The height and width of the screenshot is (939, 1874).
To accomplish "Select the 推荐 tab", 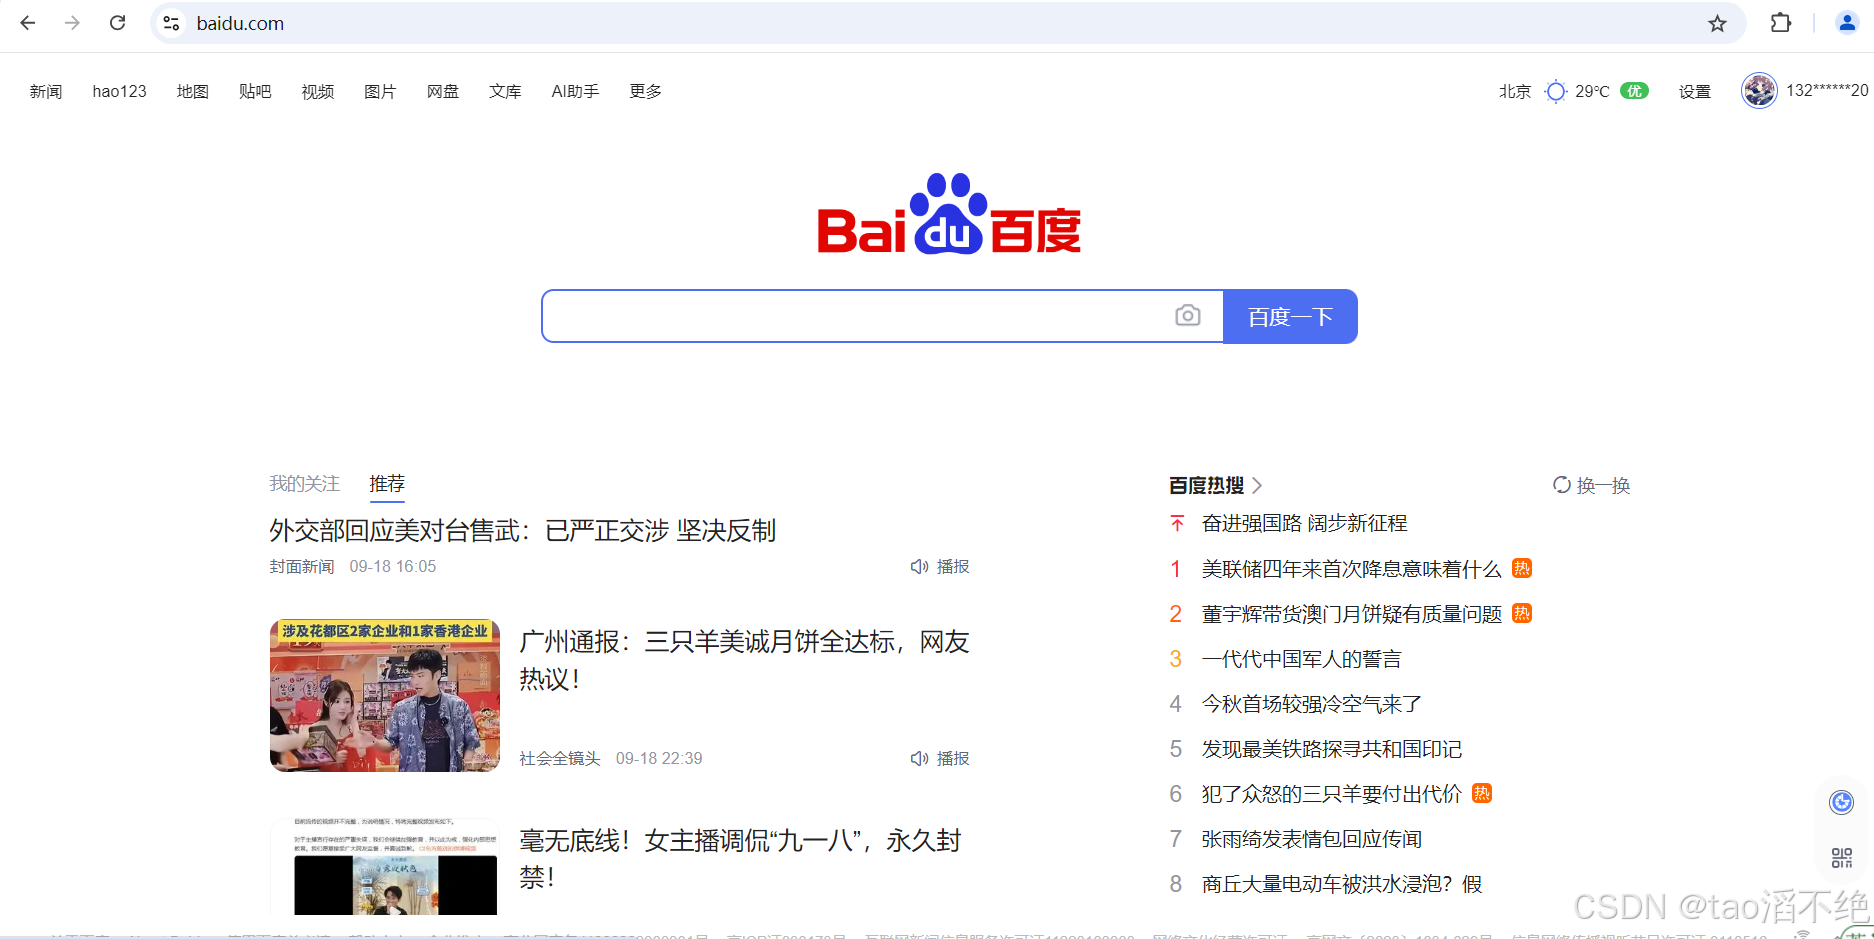I will 387,484.
